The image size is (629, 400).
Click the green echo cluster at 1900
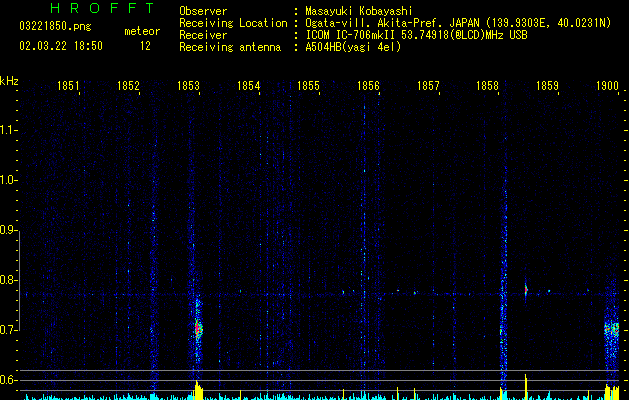coord(612,330)
